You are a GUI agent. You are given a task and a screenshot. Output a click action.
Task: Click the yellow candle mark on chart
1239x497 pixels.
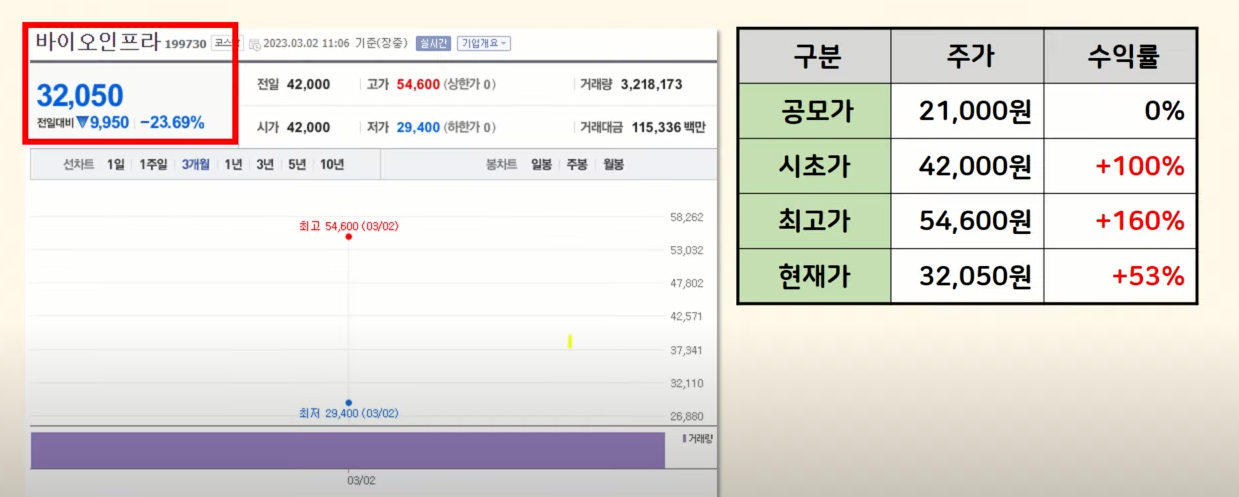[570, 342]
